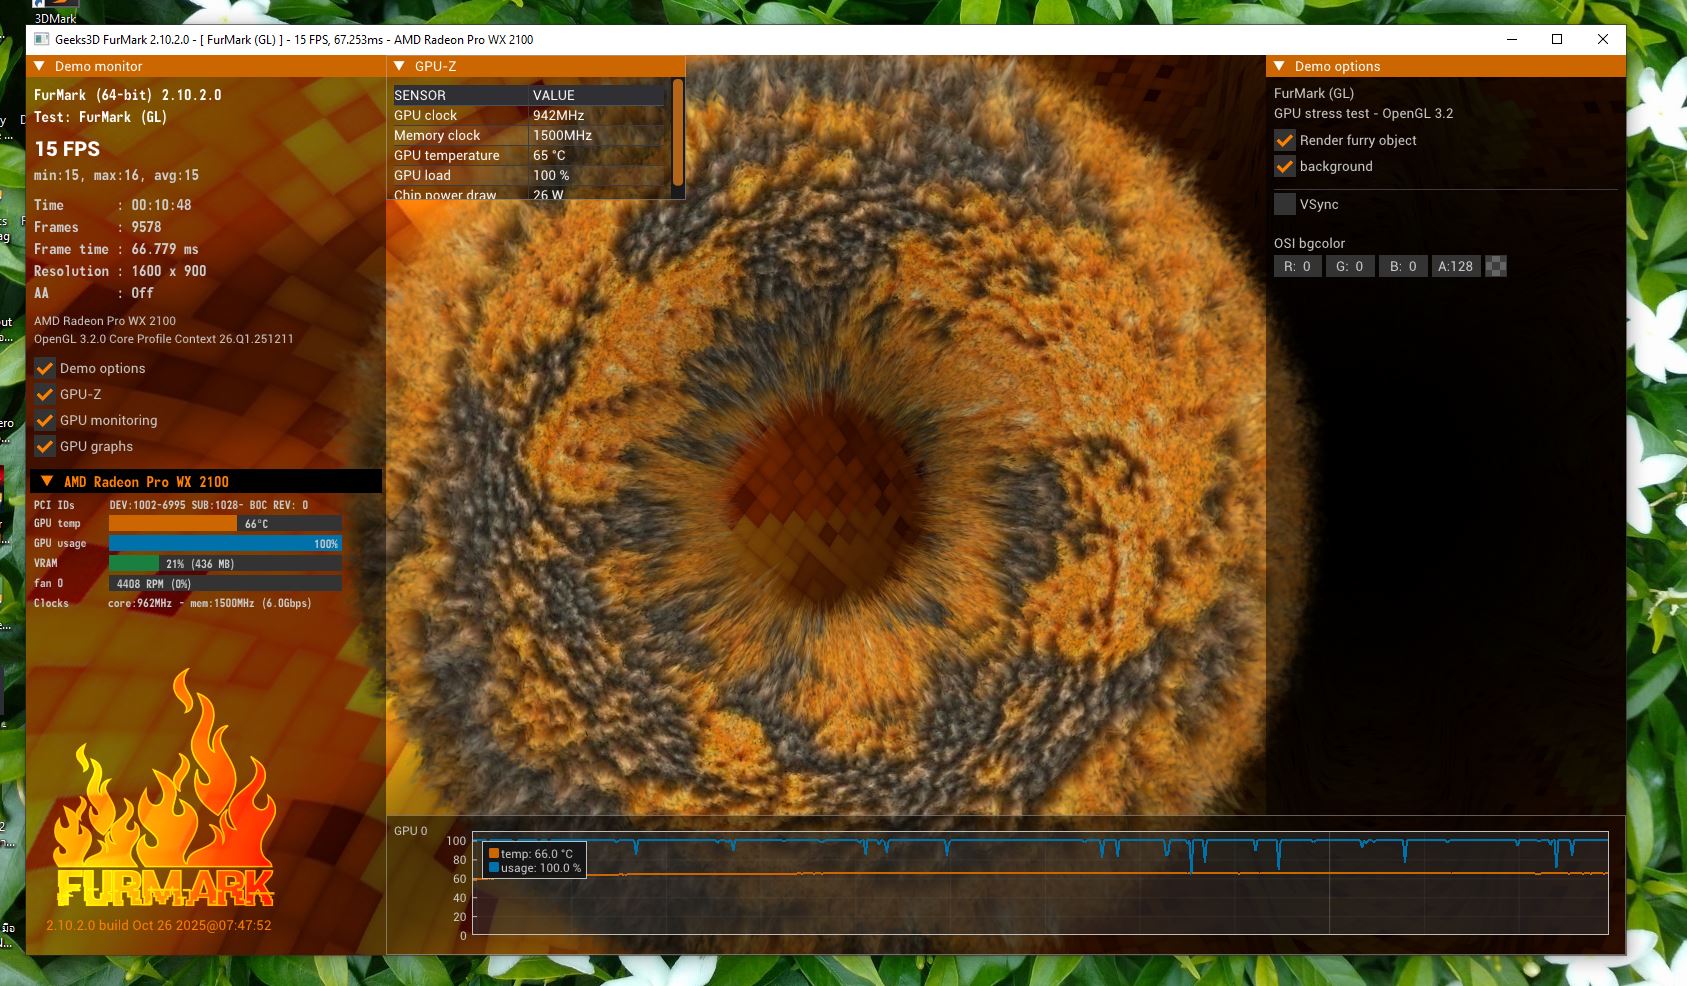Collapse the AMD Radeon Pro WX 2100 section
This screenshot has width=1687, height=986.
click(x=47, y=481)
